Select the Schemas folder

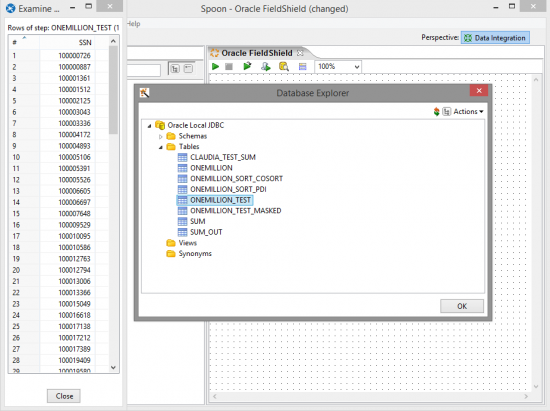tap(193, 136)
